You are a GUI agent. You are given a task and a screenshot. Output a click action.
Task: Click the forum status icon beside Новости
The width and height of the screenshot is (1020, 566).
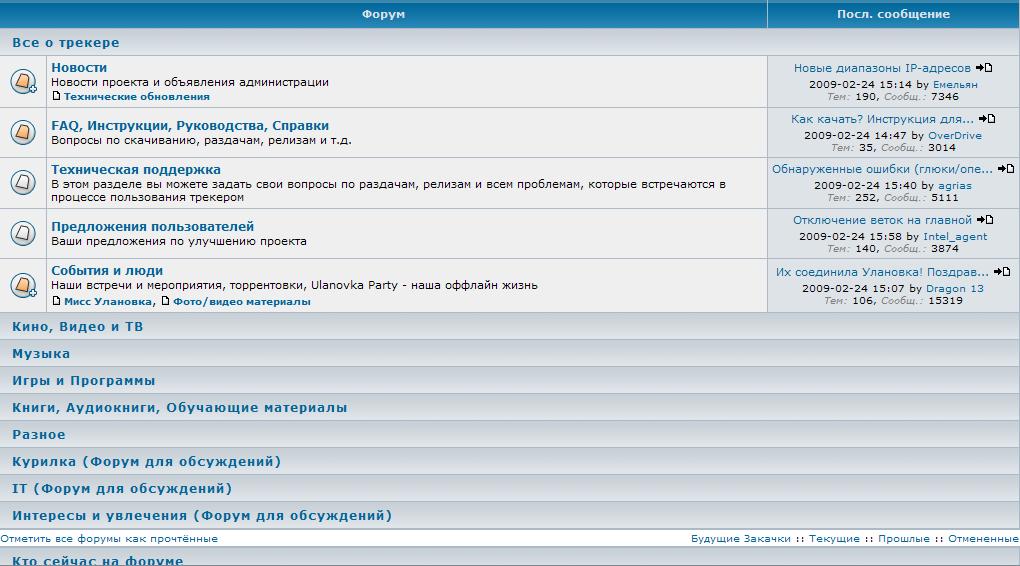(23, 81)
